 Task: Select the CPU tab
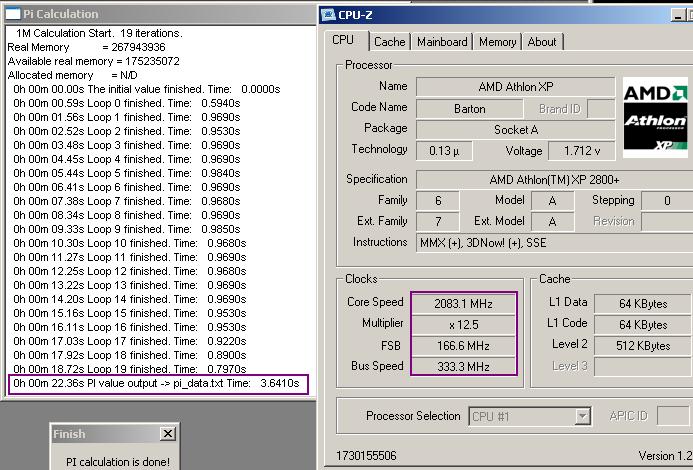pyautogui.click(x=343, y=40)
